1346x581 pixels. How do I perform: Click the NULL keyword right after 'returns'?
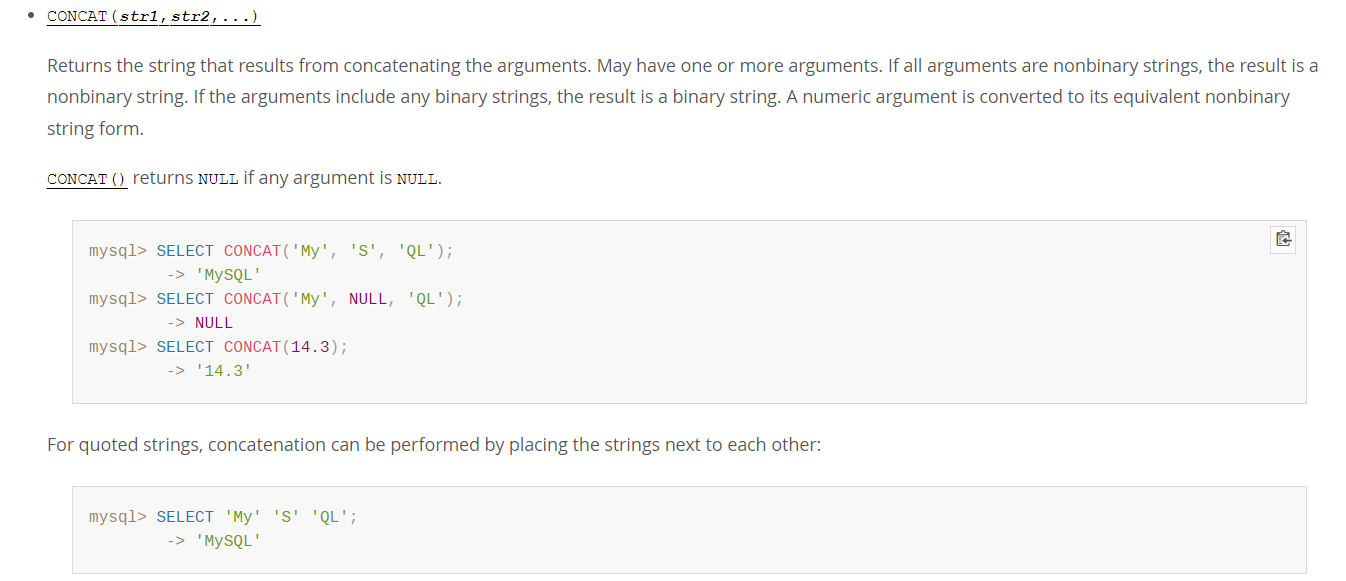point(218,179)
